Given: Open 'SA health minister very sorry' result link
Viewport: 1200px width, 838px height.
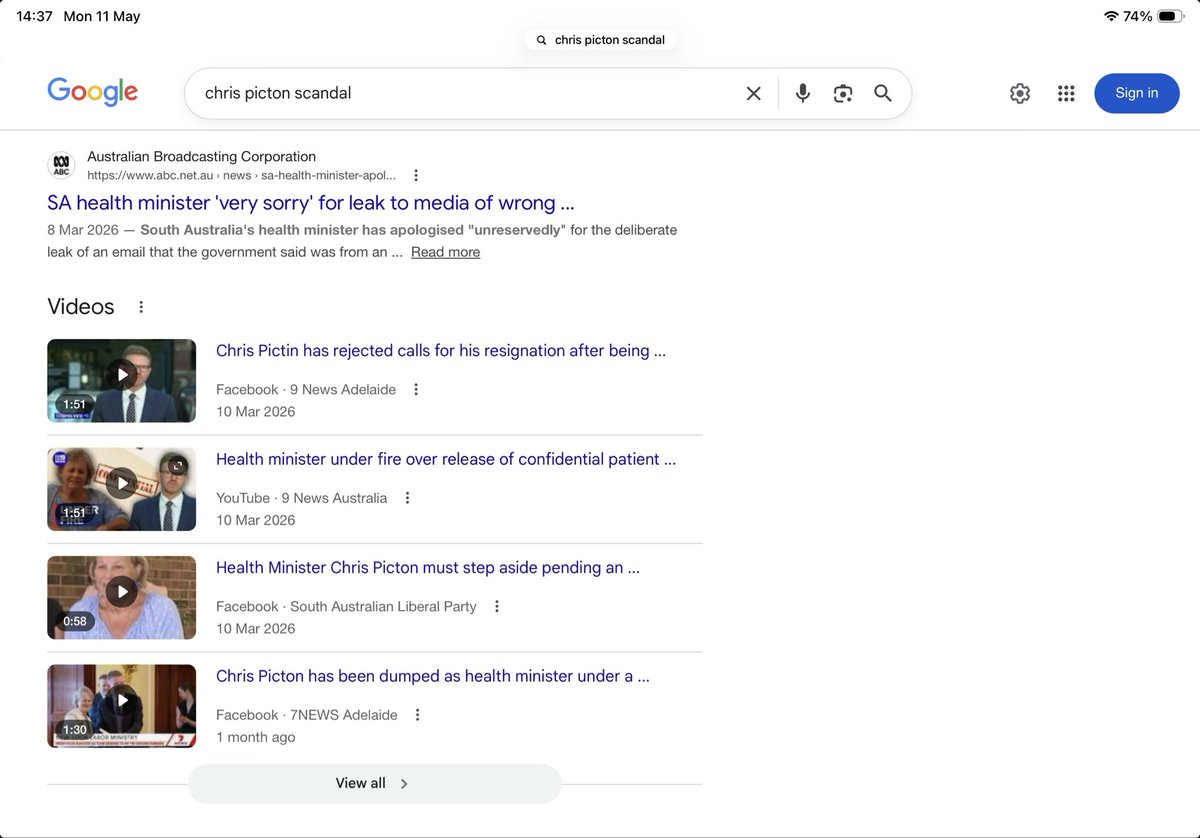Looking at the screenshot, I should [x=311, y=202].
